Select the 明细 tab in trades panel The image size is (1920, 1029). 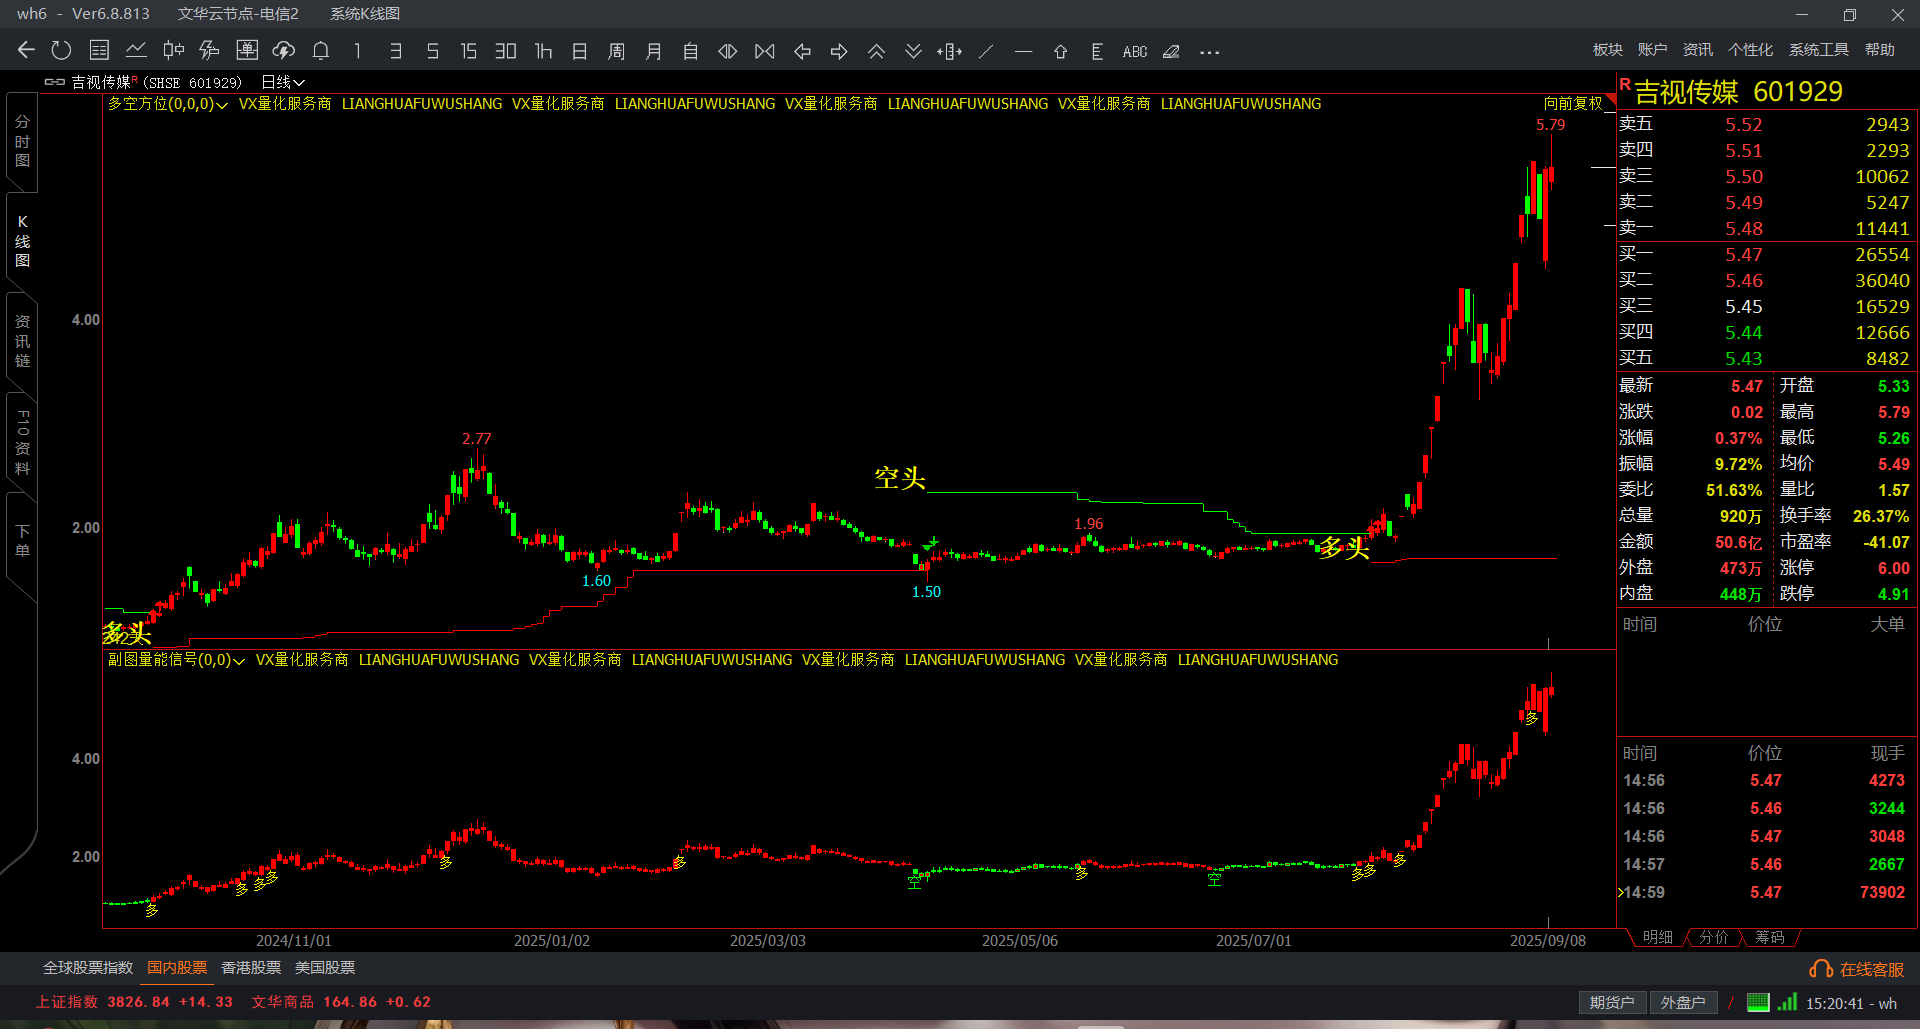pyautogui.click(x=1657, y=937)
